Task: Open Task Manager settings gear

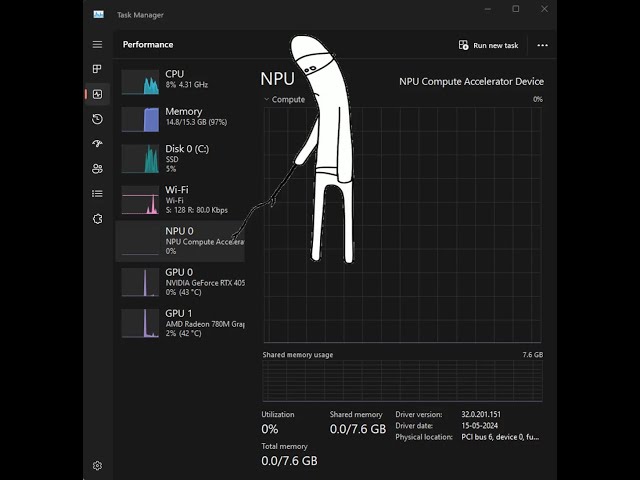Action: point(97,465)
